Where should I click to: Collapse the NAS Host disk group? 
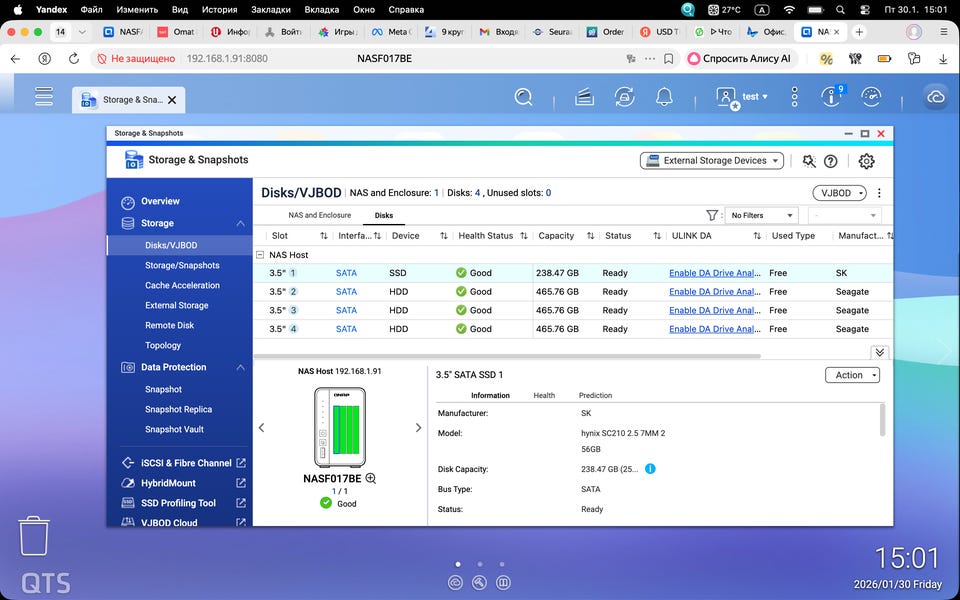point(260,255)
